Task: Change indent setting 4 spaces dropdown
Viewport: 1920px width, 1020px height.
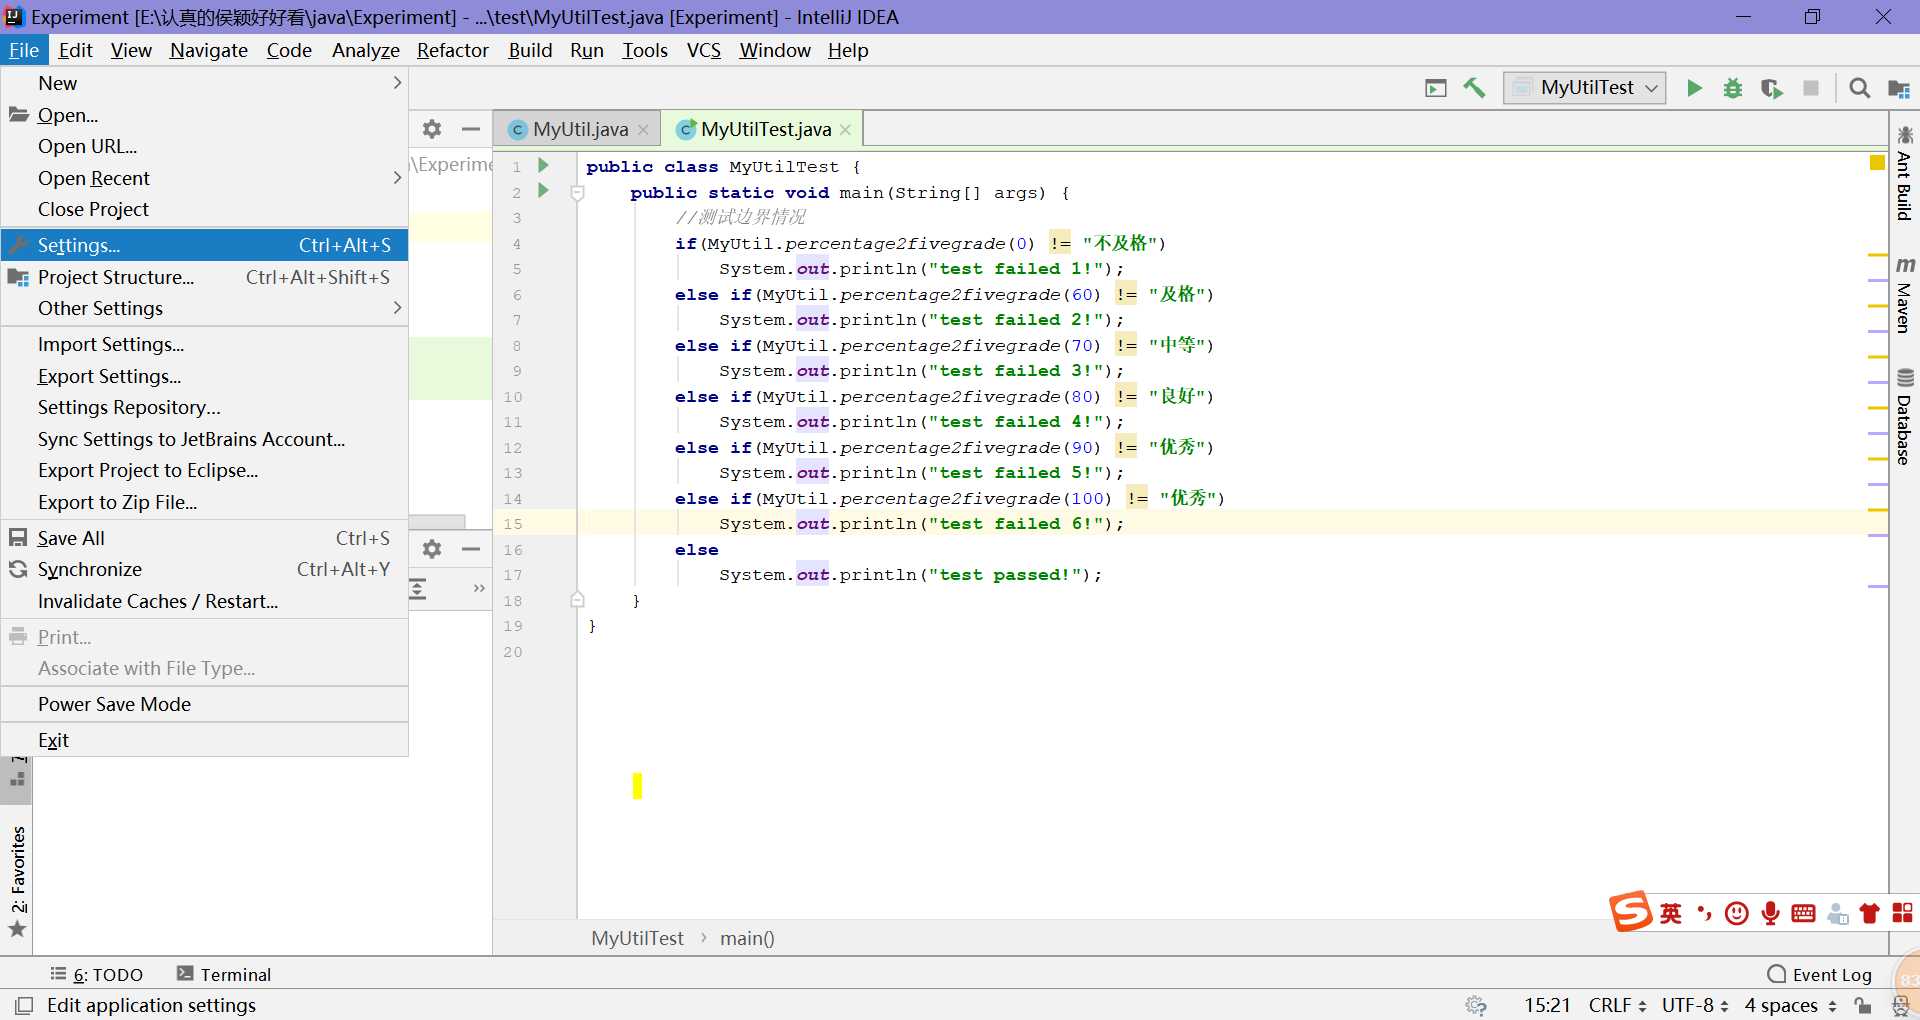Action: tap(1791, 1005)
